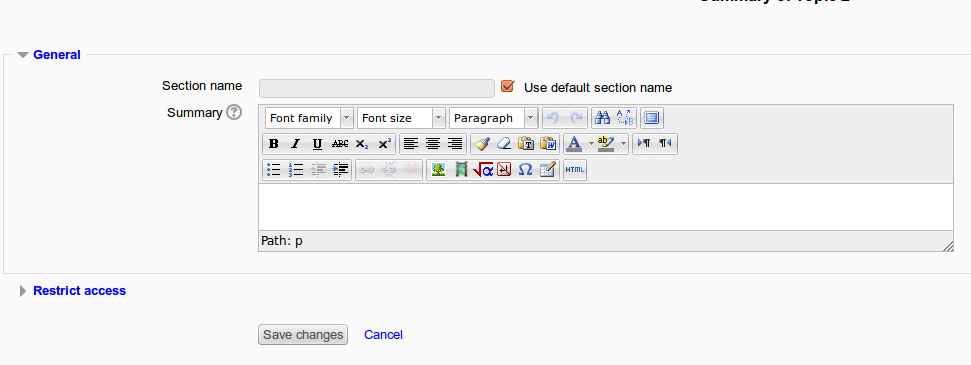Click the undo arrow icon

coord(553,118)
